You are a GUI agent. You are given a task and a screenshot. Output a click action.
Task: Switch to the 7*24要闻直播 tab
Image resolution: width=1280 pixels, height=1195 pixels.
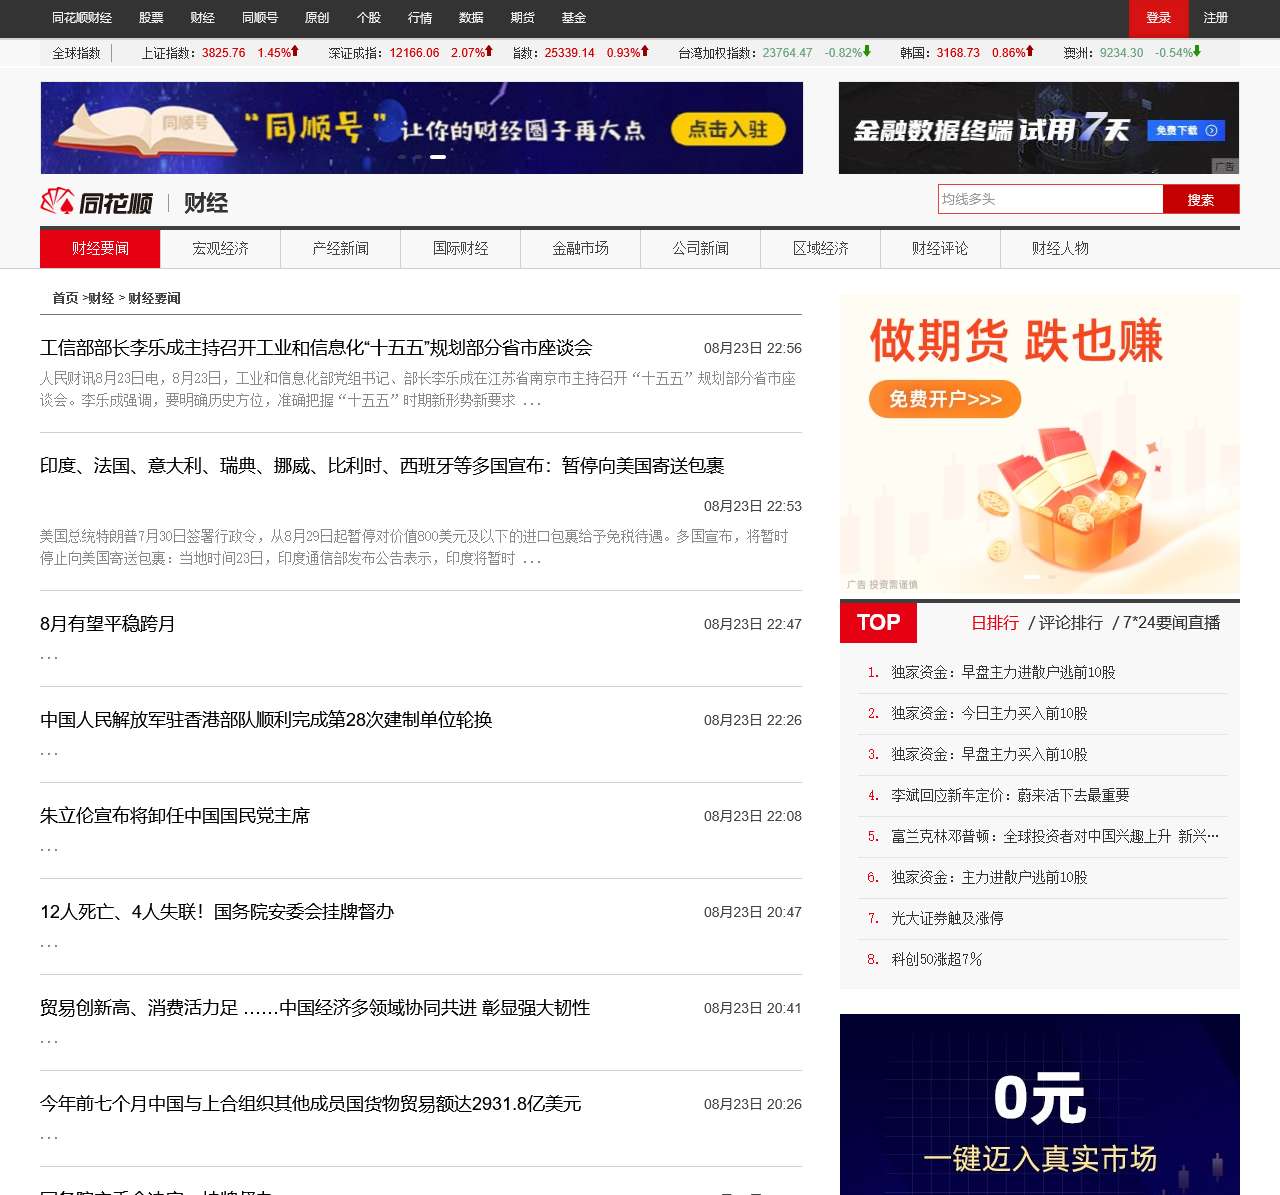coord(1171,622)
